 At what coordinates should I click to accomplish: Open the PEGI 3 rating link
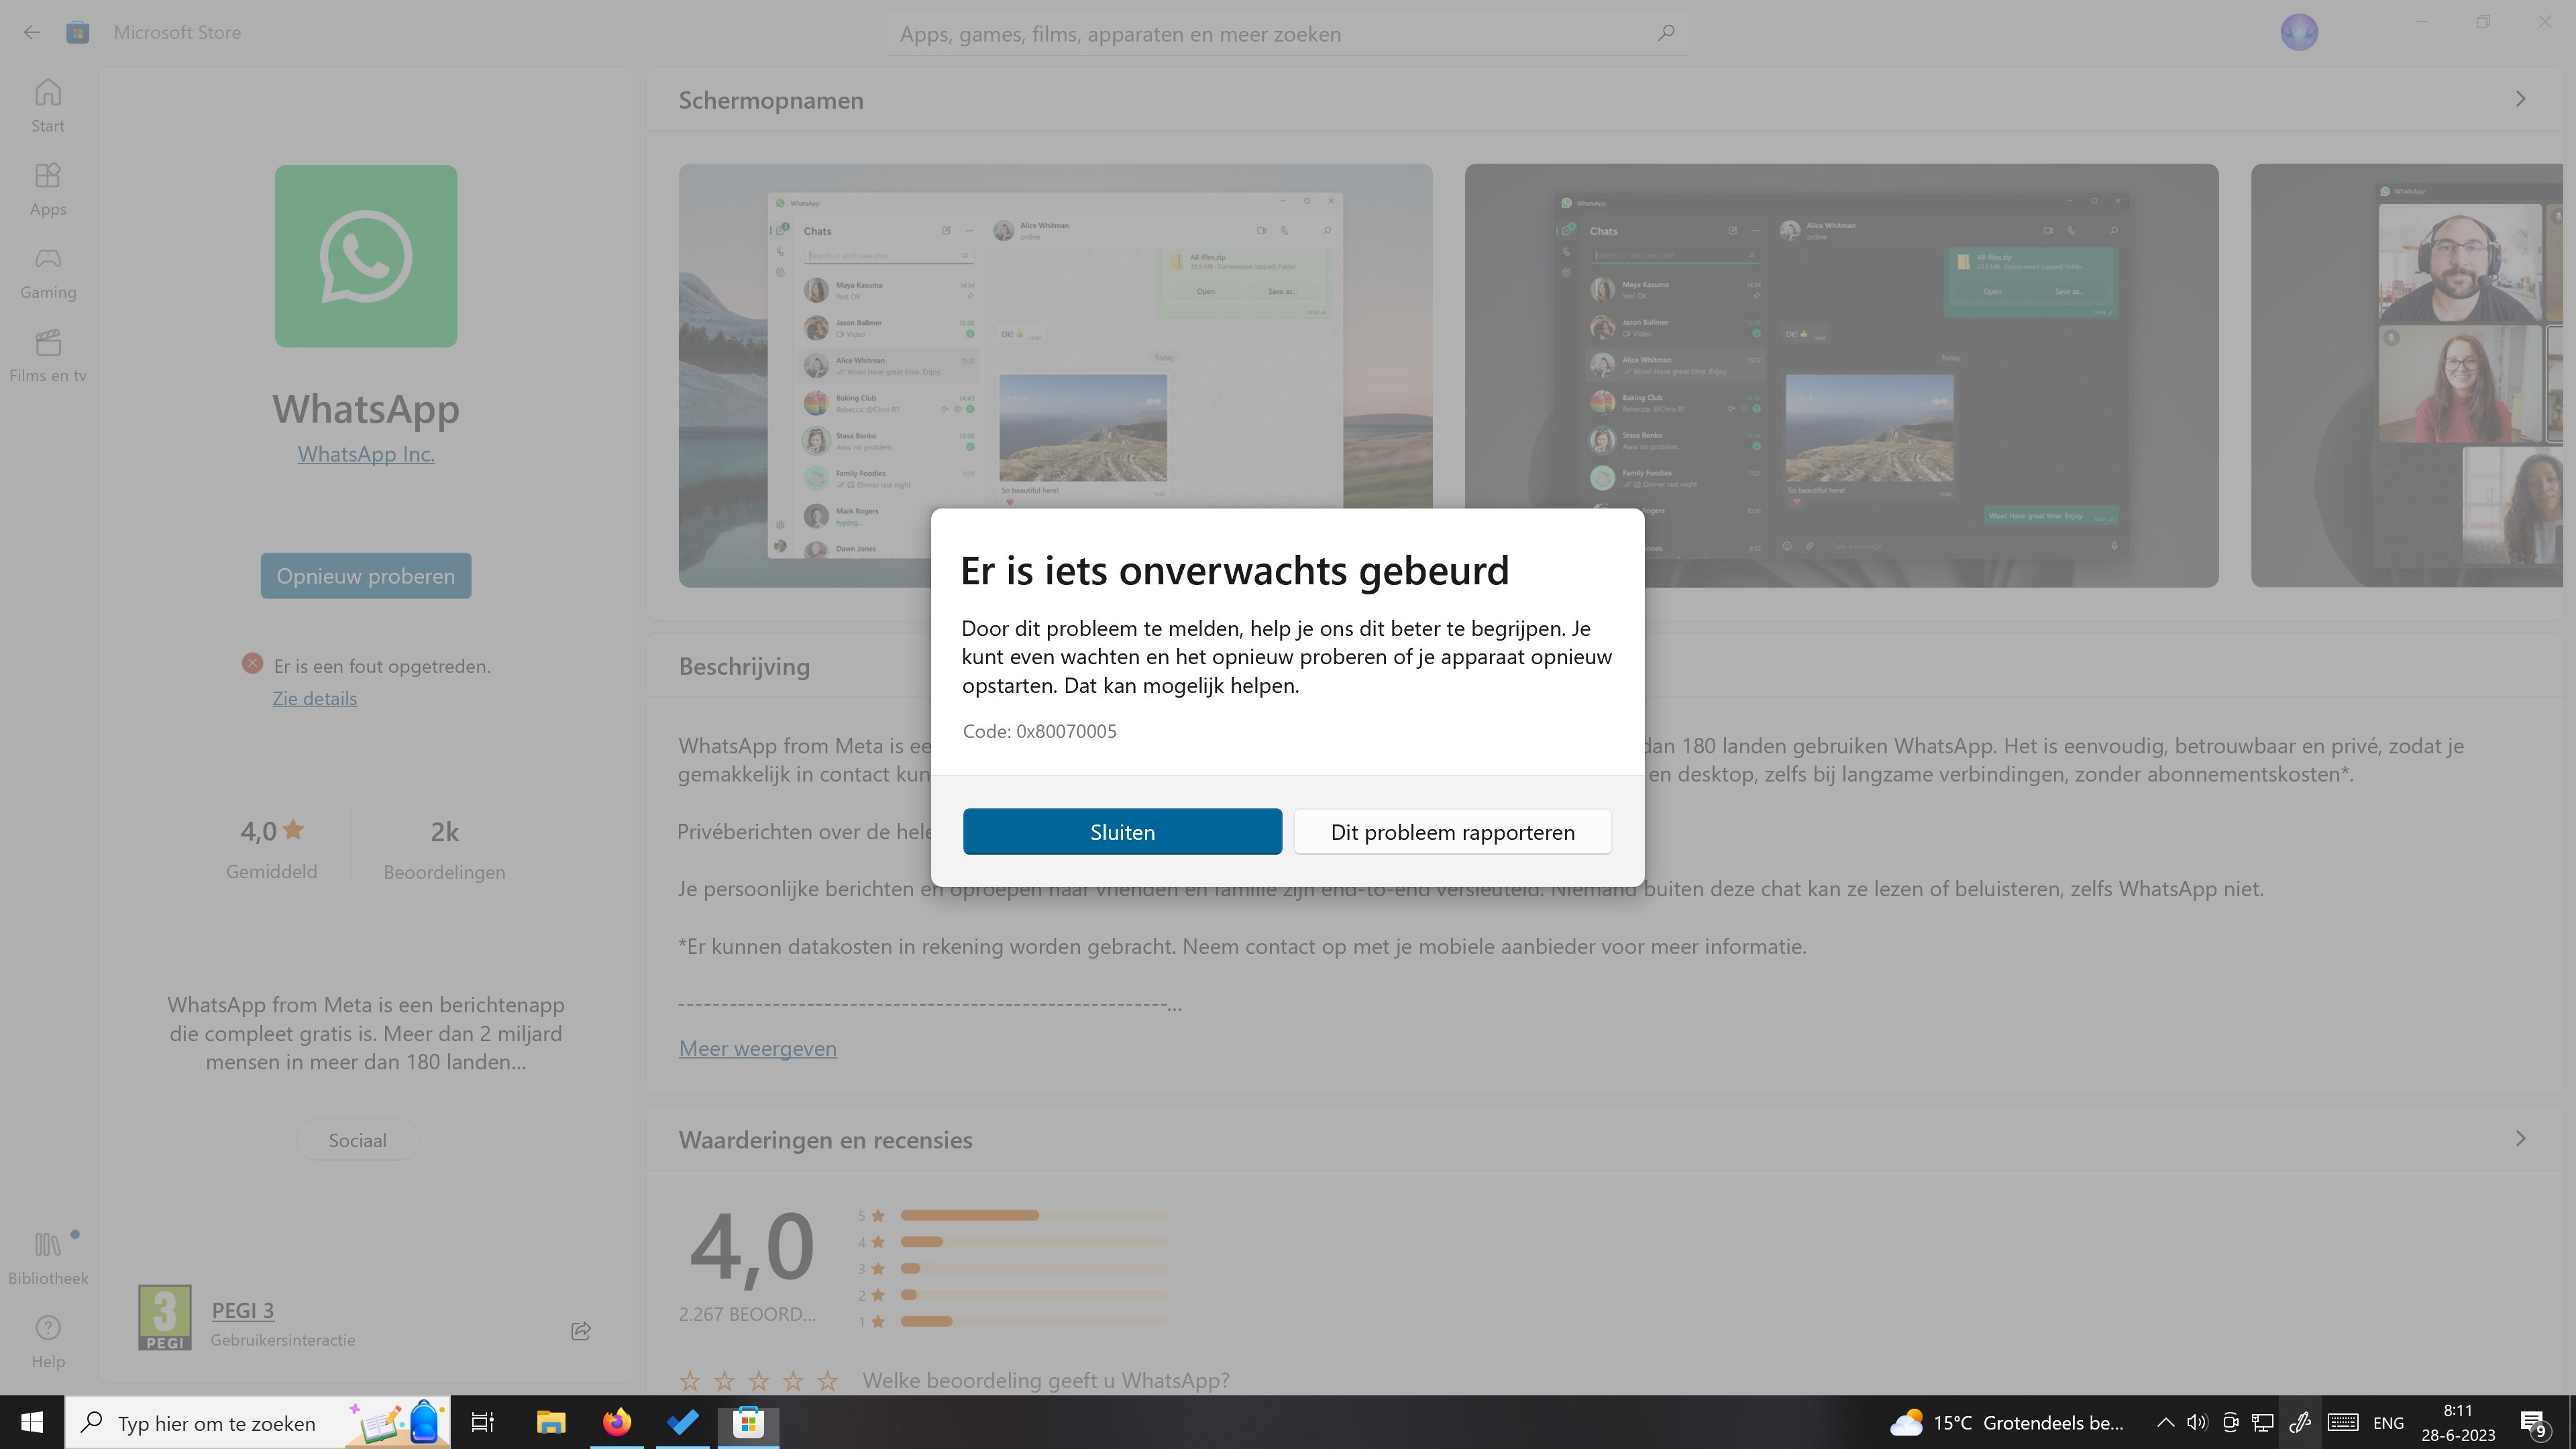tap(243, 1310)
